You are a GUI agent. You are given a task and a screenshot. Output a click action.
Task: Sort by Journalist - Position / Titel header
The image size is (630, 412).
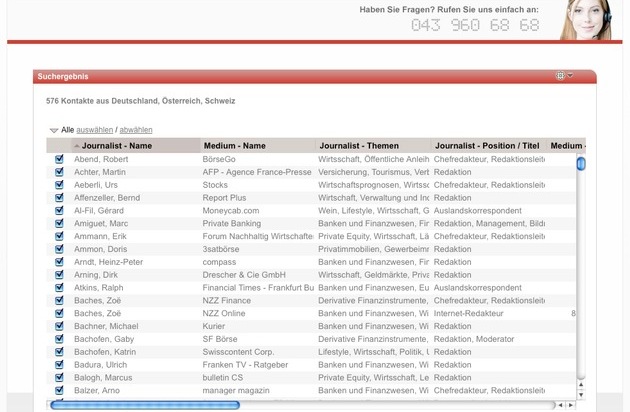487,146
